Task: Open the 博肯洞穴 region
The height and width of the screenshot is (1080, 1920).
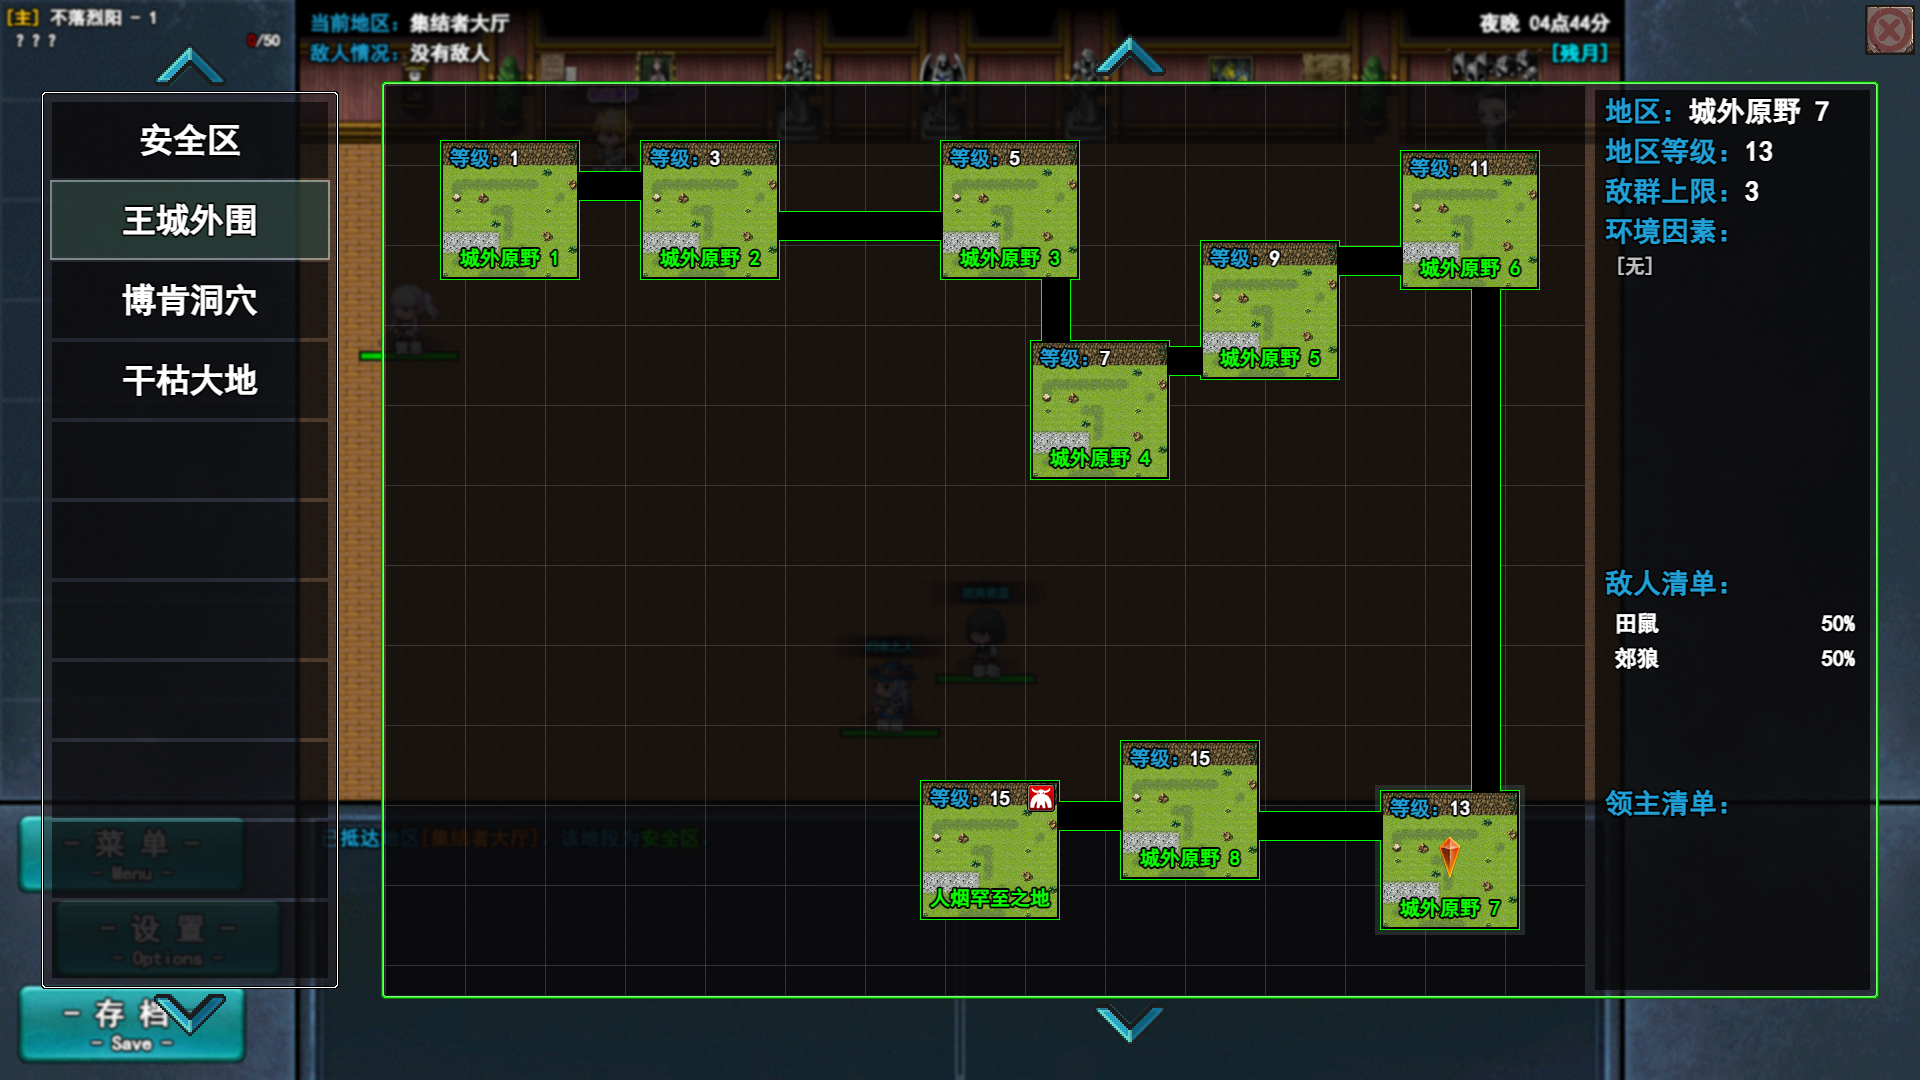Action: (x=190, y=301)
